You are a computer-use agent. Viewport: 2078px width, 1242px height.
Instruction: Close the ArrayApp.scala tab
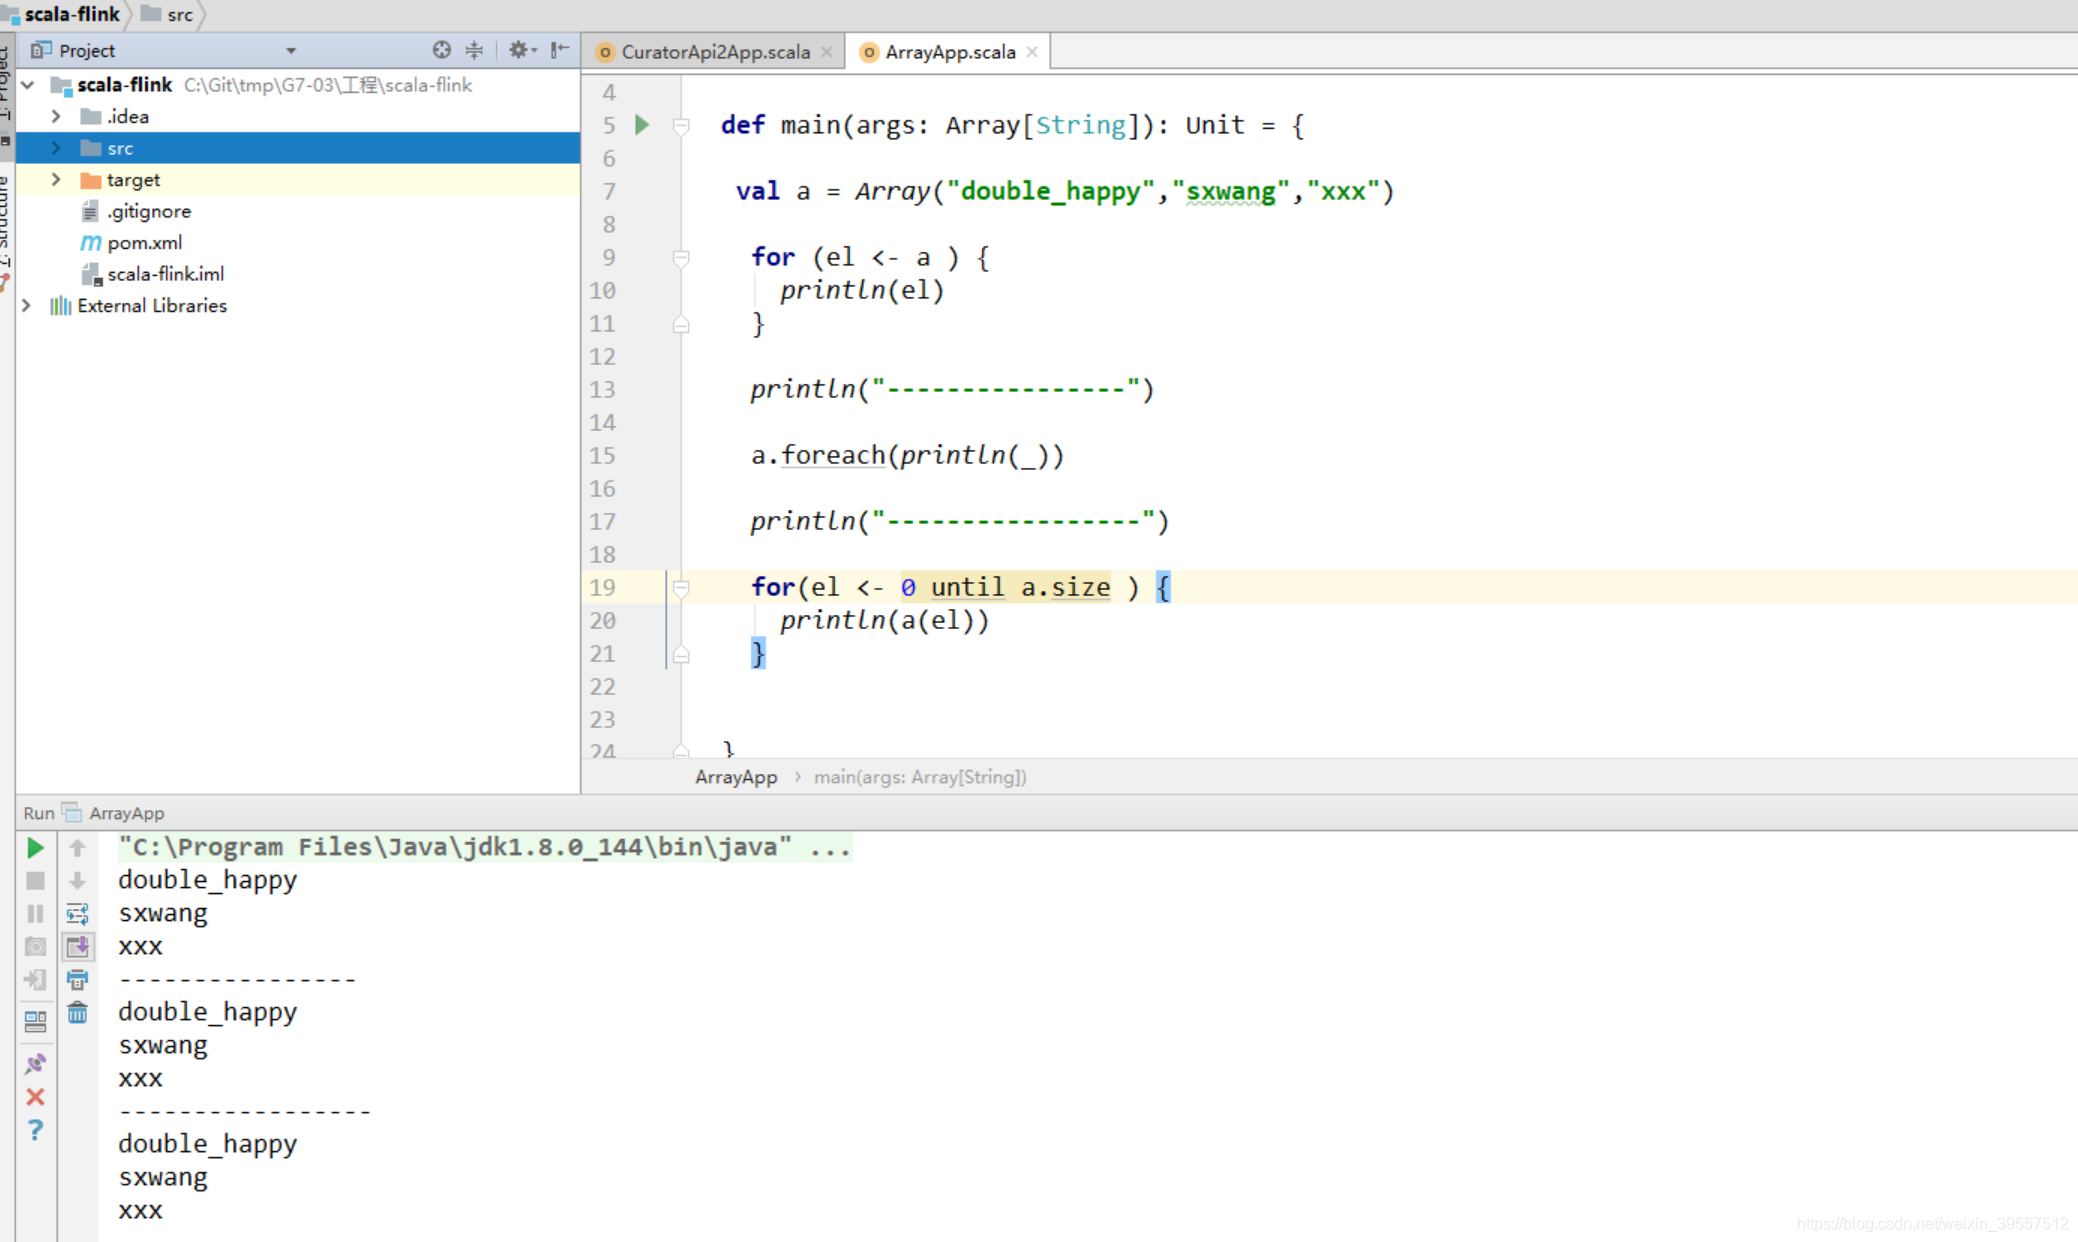pos(1032,52)
